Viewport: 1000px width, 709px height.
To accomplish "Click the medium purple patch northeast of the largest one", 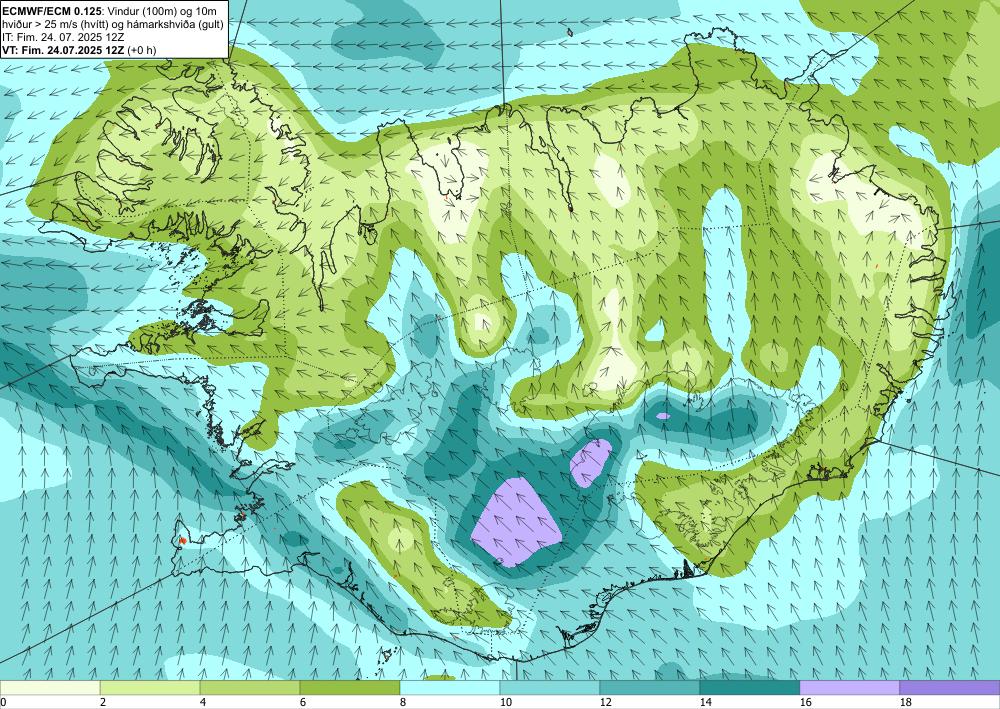I will pyautogui.click(x=591, y=462).
